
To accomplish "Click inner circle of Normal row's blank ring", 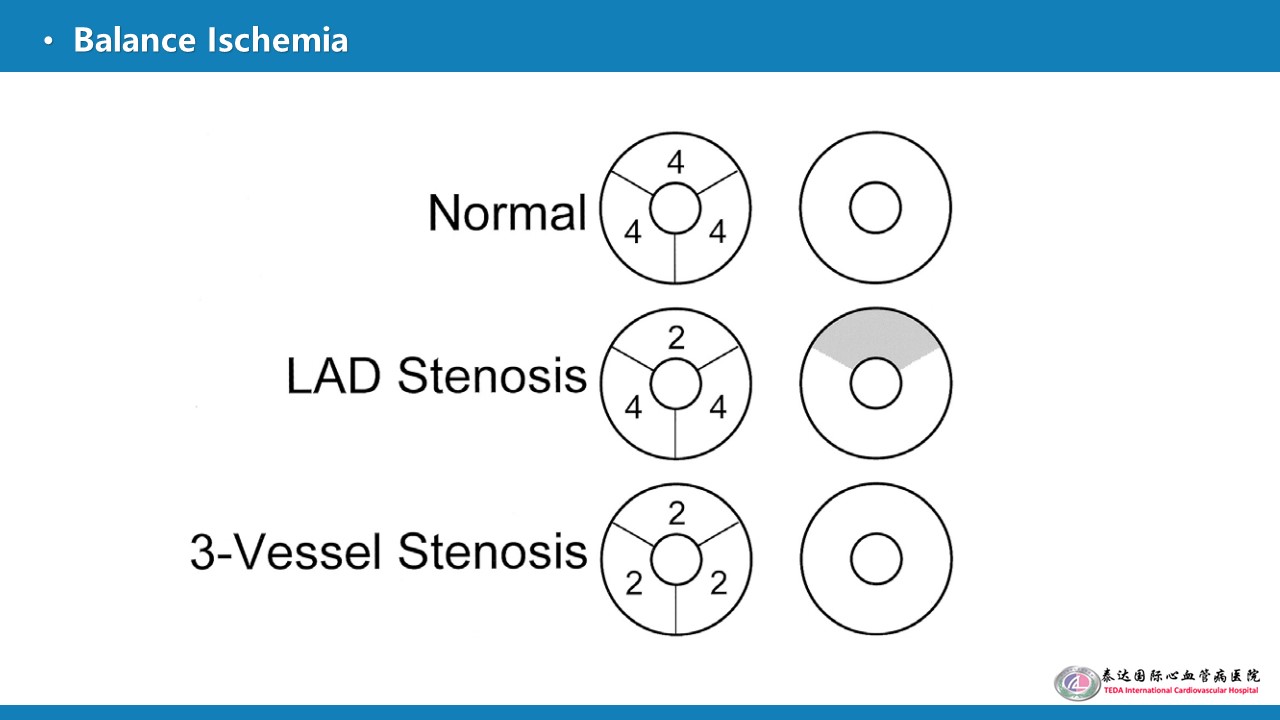I will pyautogui.click(x=875, y=209).
